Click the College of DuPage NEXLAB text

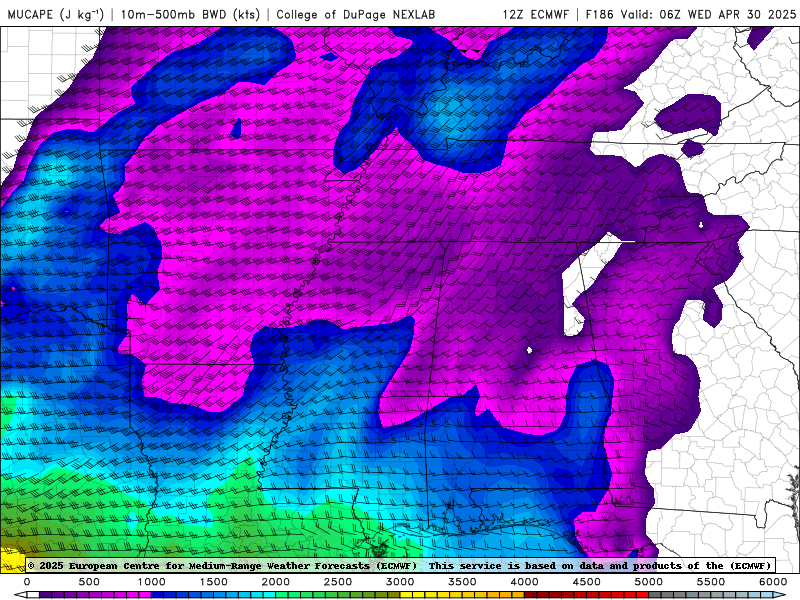tap(356, 14)
